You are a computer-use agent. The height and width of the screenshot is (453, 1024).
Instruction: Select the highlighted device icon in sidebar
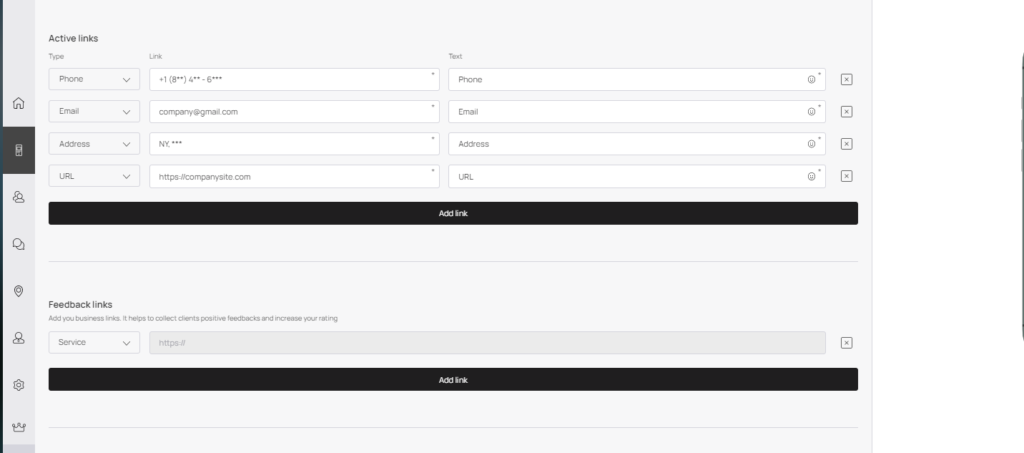pyautogui.click(x=18, y=150)
